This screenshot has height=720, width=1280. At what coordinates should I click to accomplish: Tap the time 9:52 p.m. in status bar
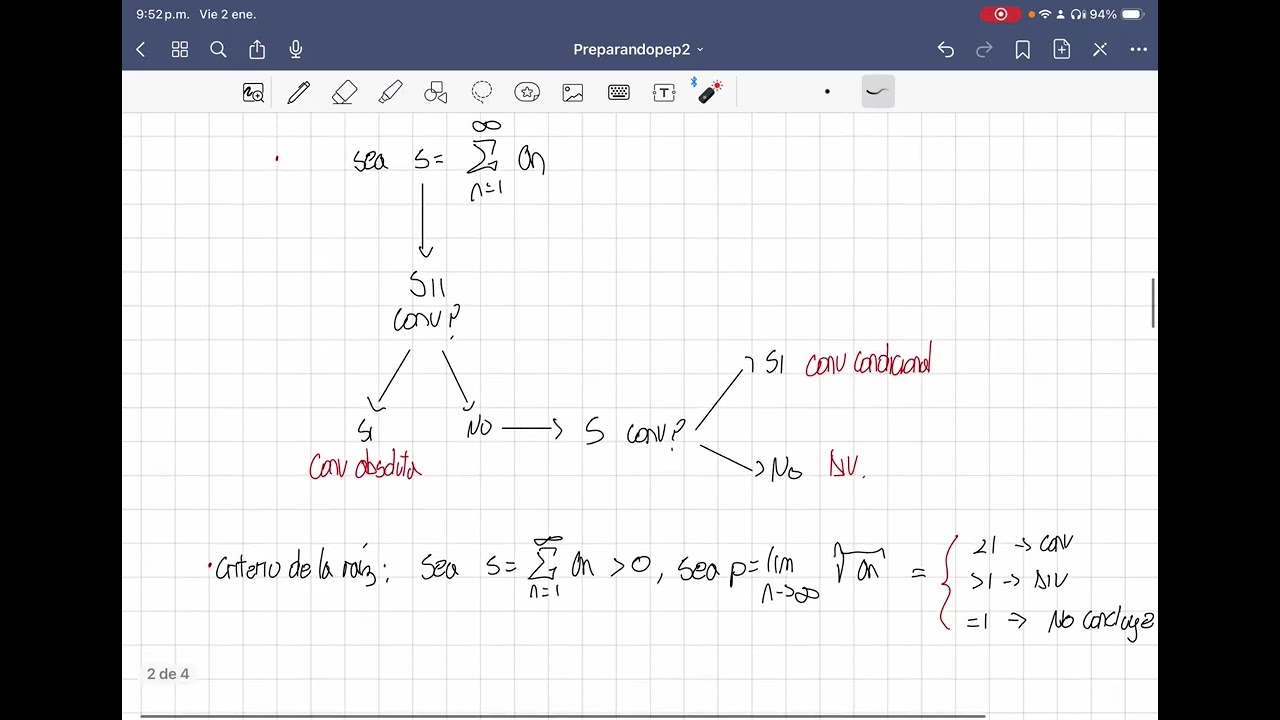click(162, 14)
